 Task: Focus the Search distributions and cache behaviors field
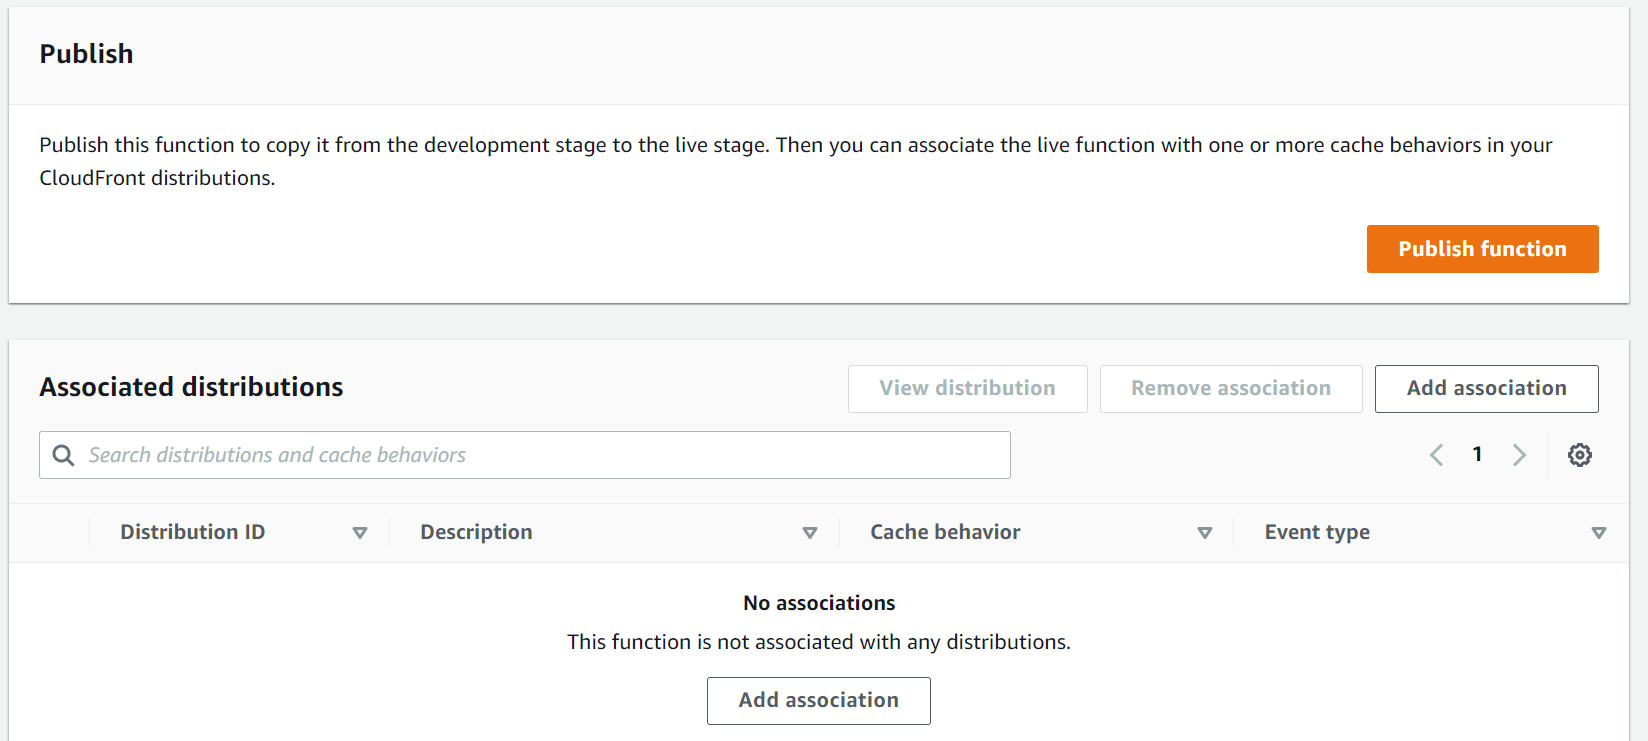point(540,455)
